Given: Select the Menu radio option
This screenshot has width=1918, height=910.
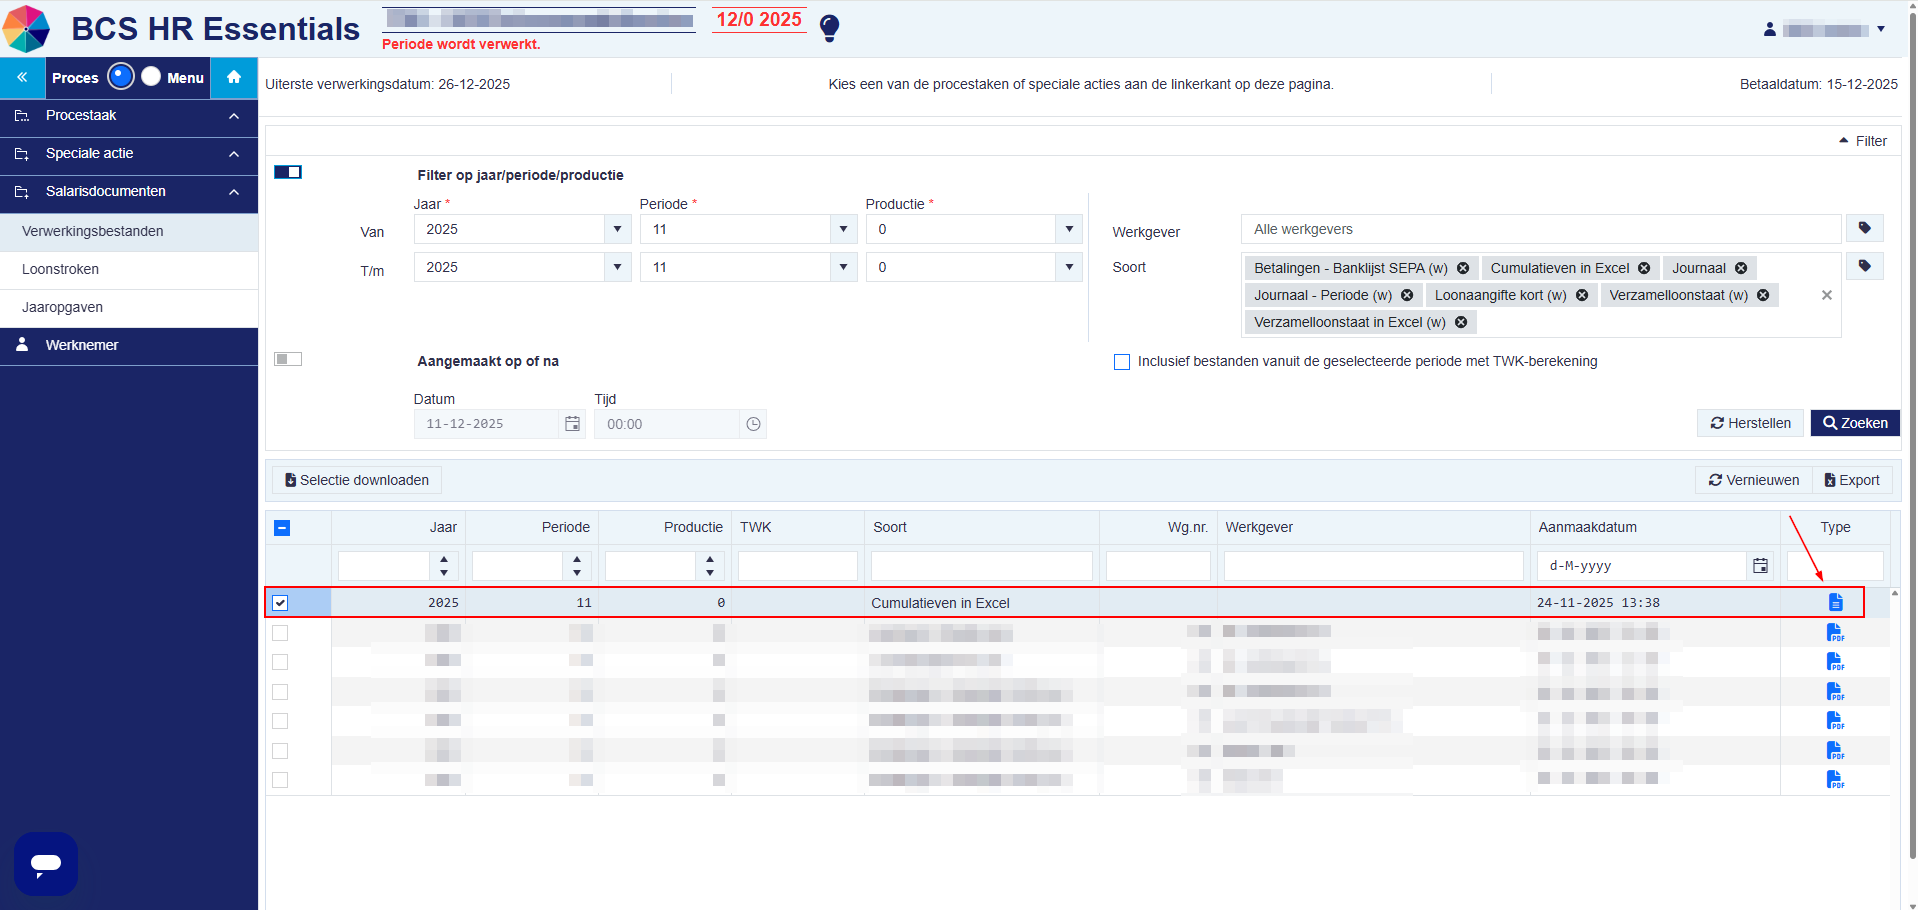Looking at the screenshot, I should pos(151,76).
